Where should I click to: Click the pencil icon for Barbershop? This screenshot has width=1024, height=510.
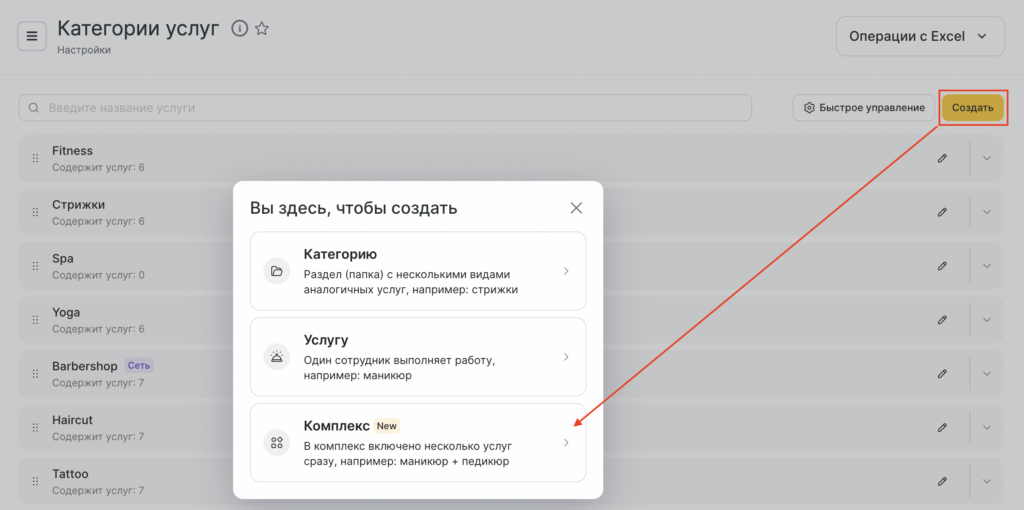942,373
